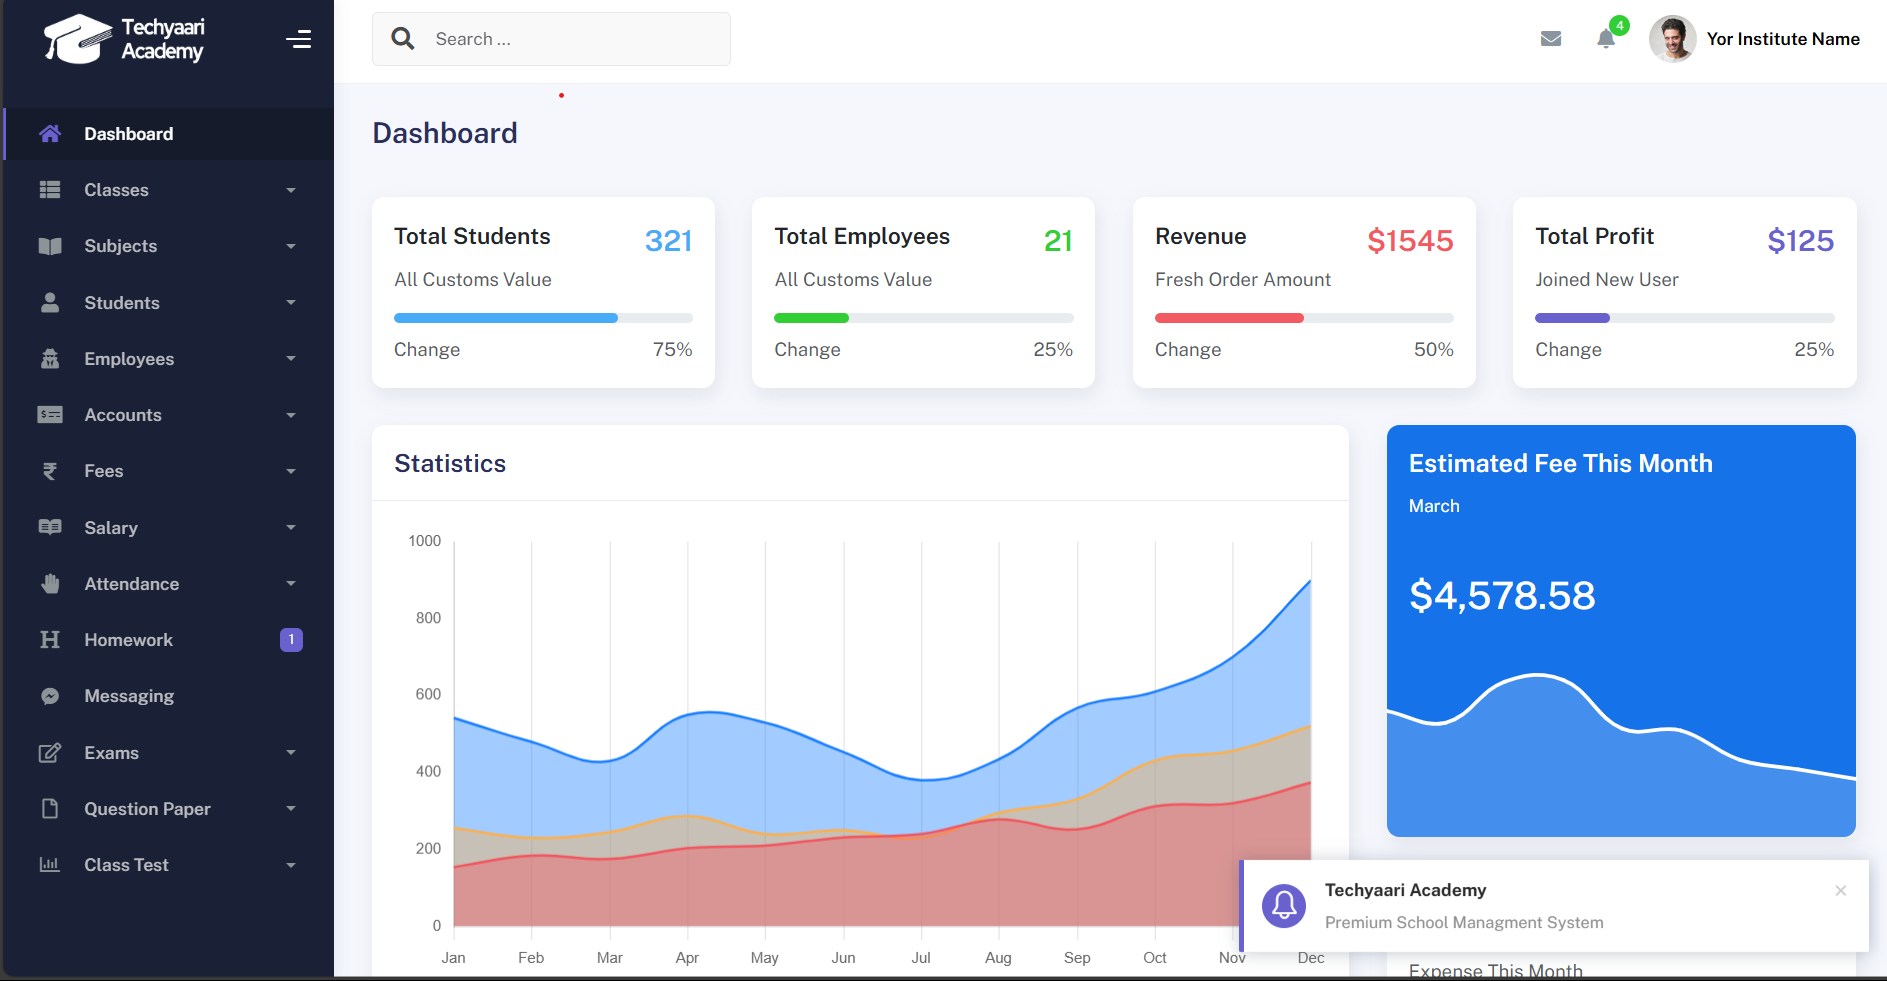Open the mail envelope icon
Viewport: 1887px width, 981px height.
[x=1551, y=39]
